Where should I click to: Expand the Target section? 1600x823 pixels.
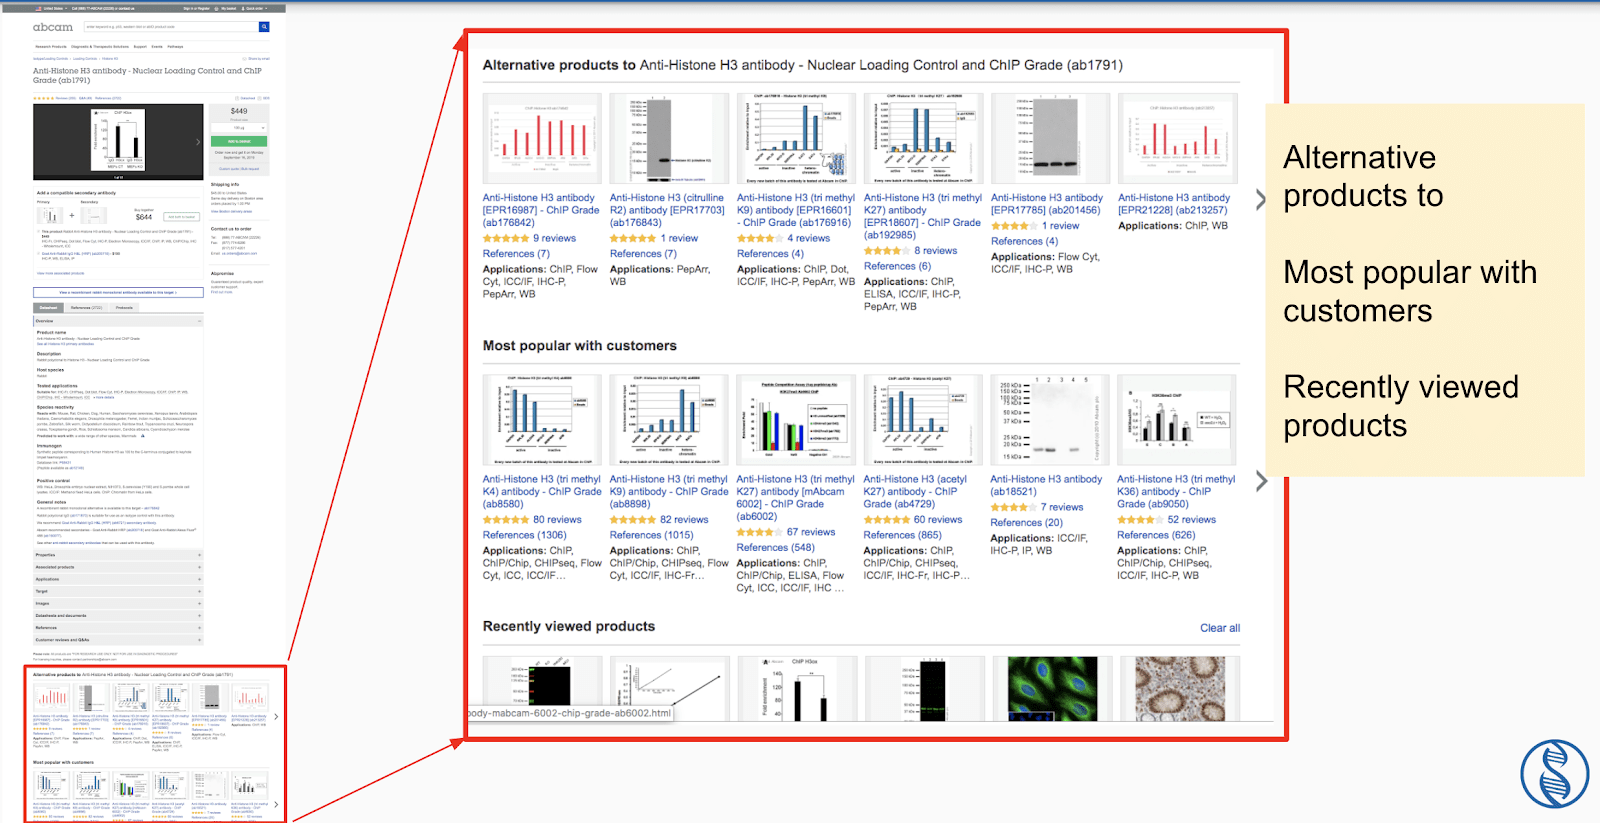pyautogui.click(x=118, y=591)
